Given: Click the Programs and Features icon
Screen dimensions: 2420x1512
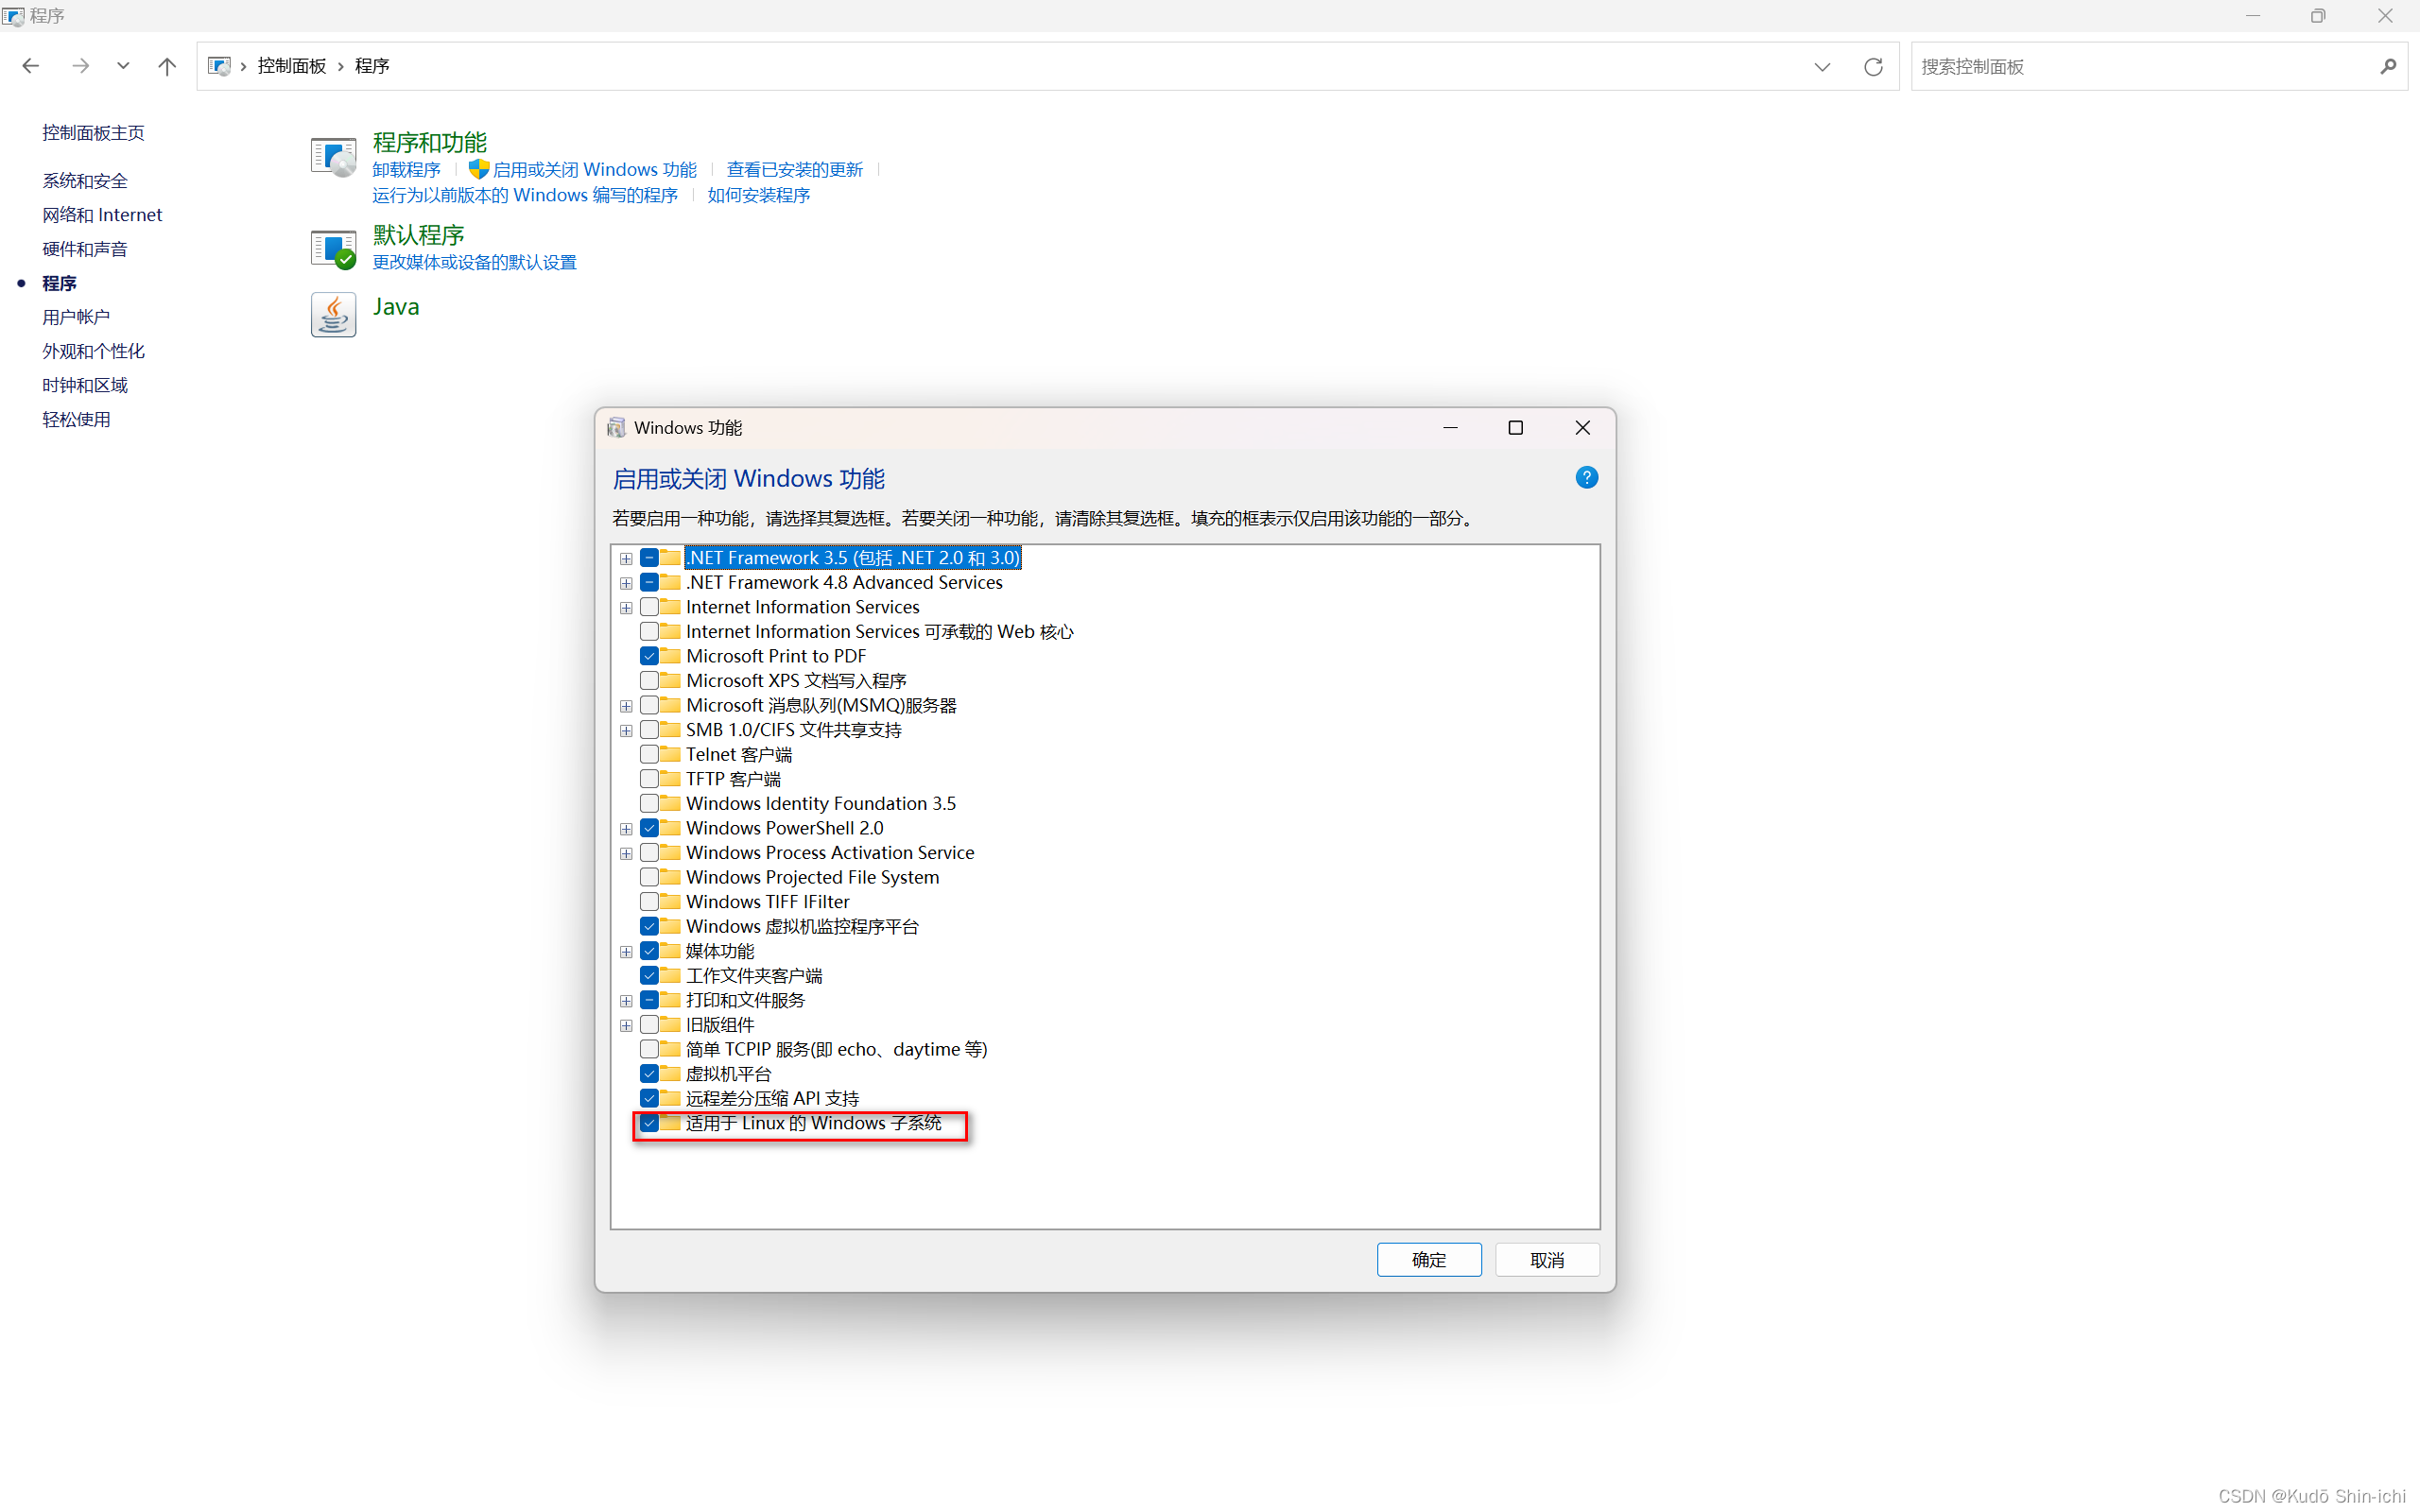Looking at the screenshot, I should click(333, 157).
